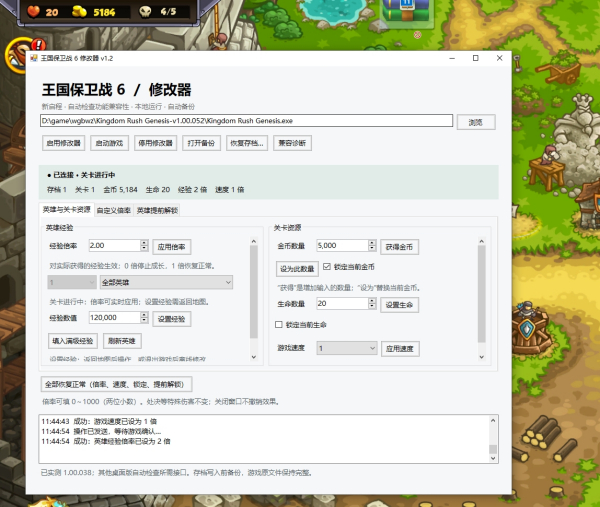Click the skull wave counter icon in game HUD
This screenshot has width=600, height=507.
coord(145,11)
